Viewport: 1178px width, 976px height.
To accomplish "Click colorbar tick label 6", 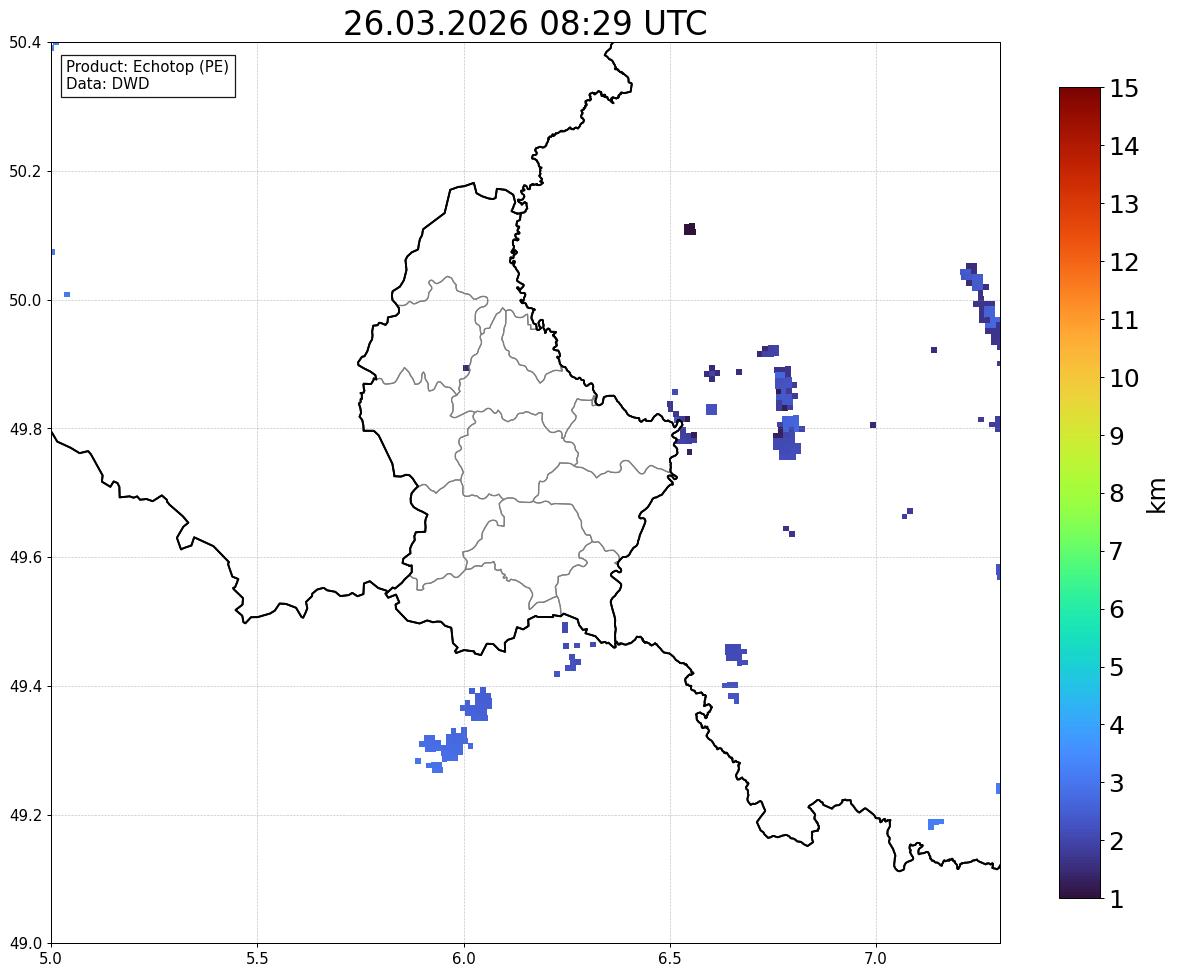I will (x=1117, y=609).
